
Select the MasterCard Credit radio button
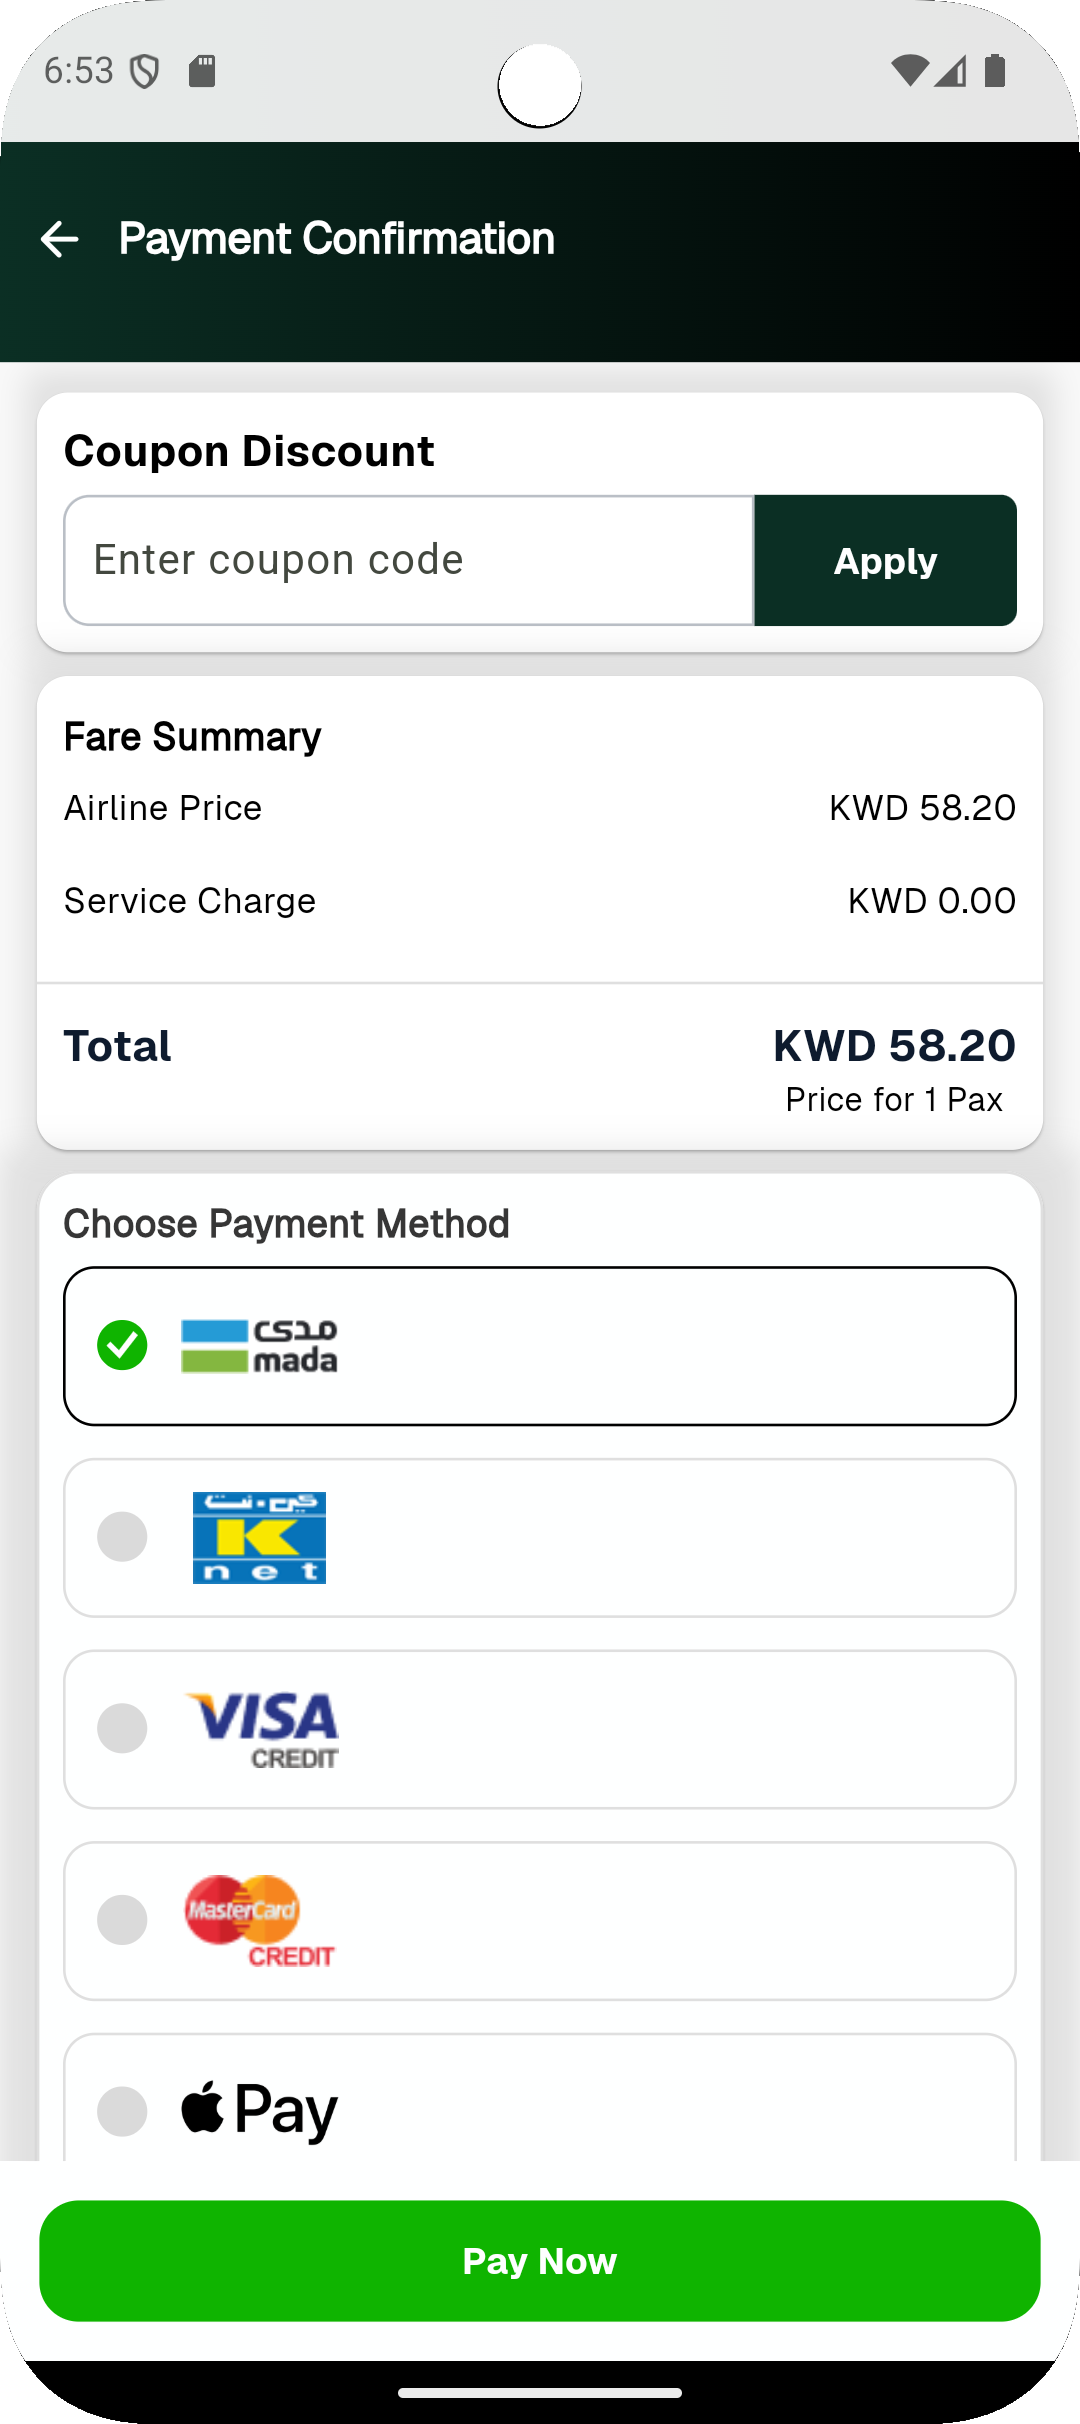[x=122, y=1920]
